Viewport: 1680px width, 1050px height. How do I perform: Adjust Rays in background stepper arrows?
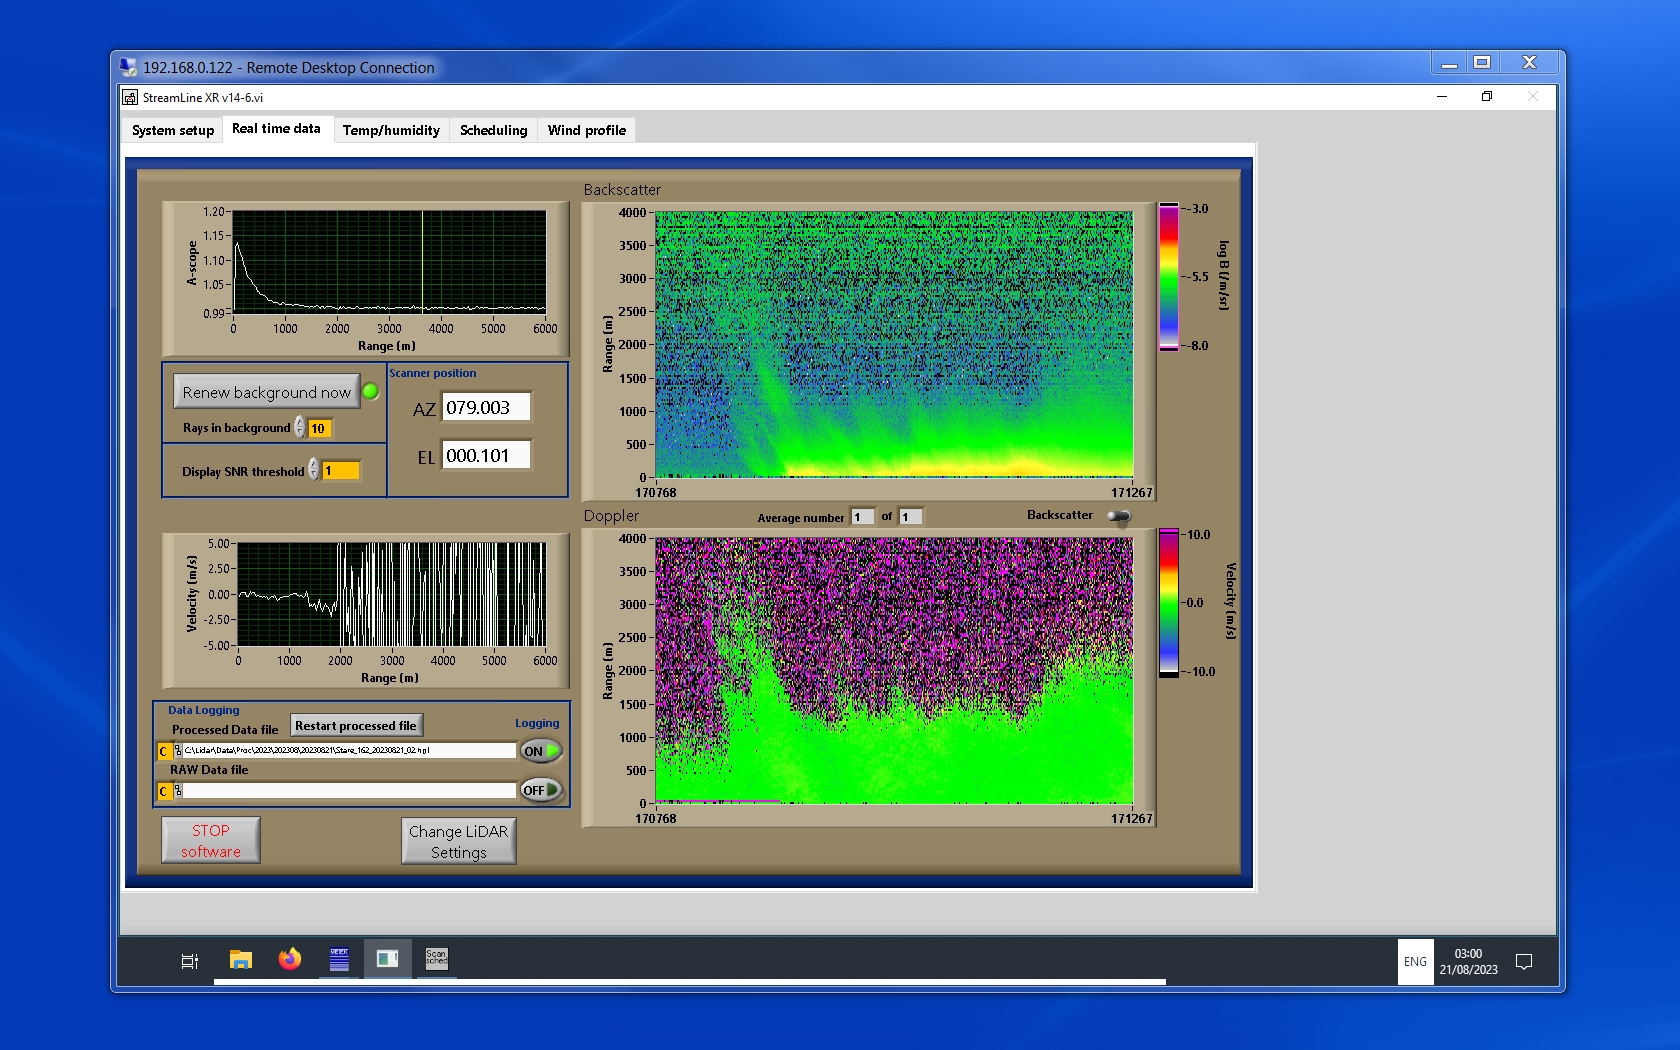point(300,427)
